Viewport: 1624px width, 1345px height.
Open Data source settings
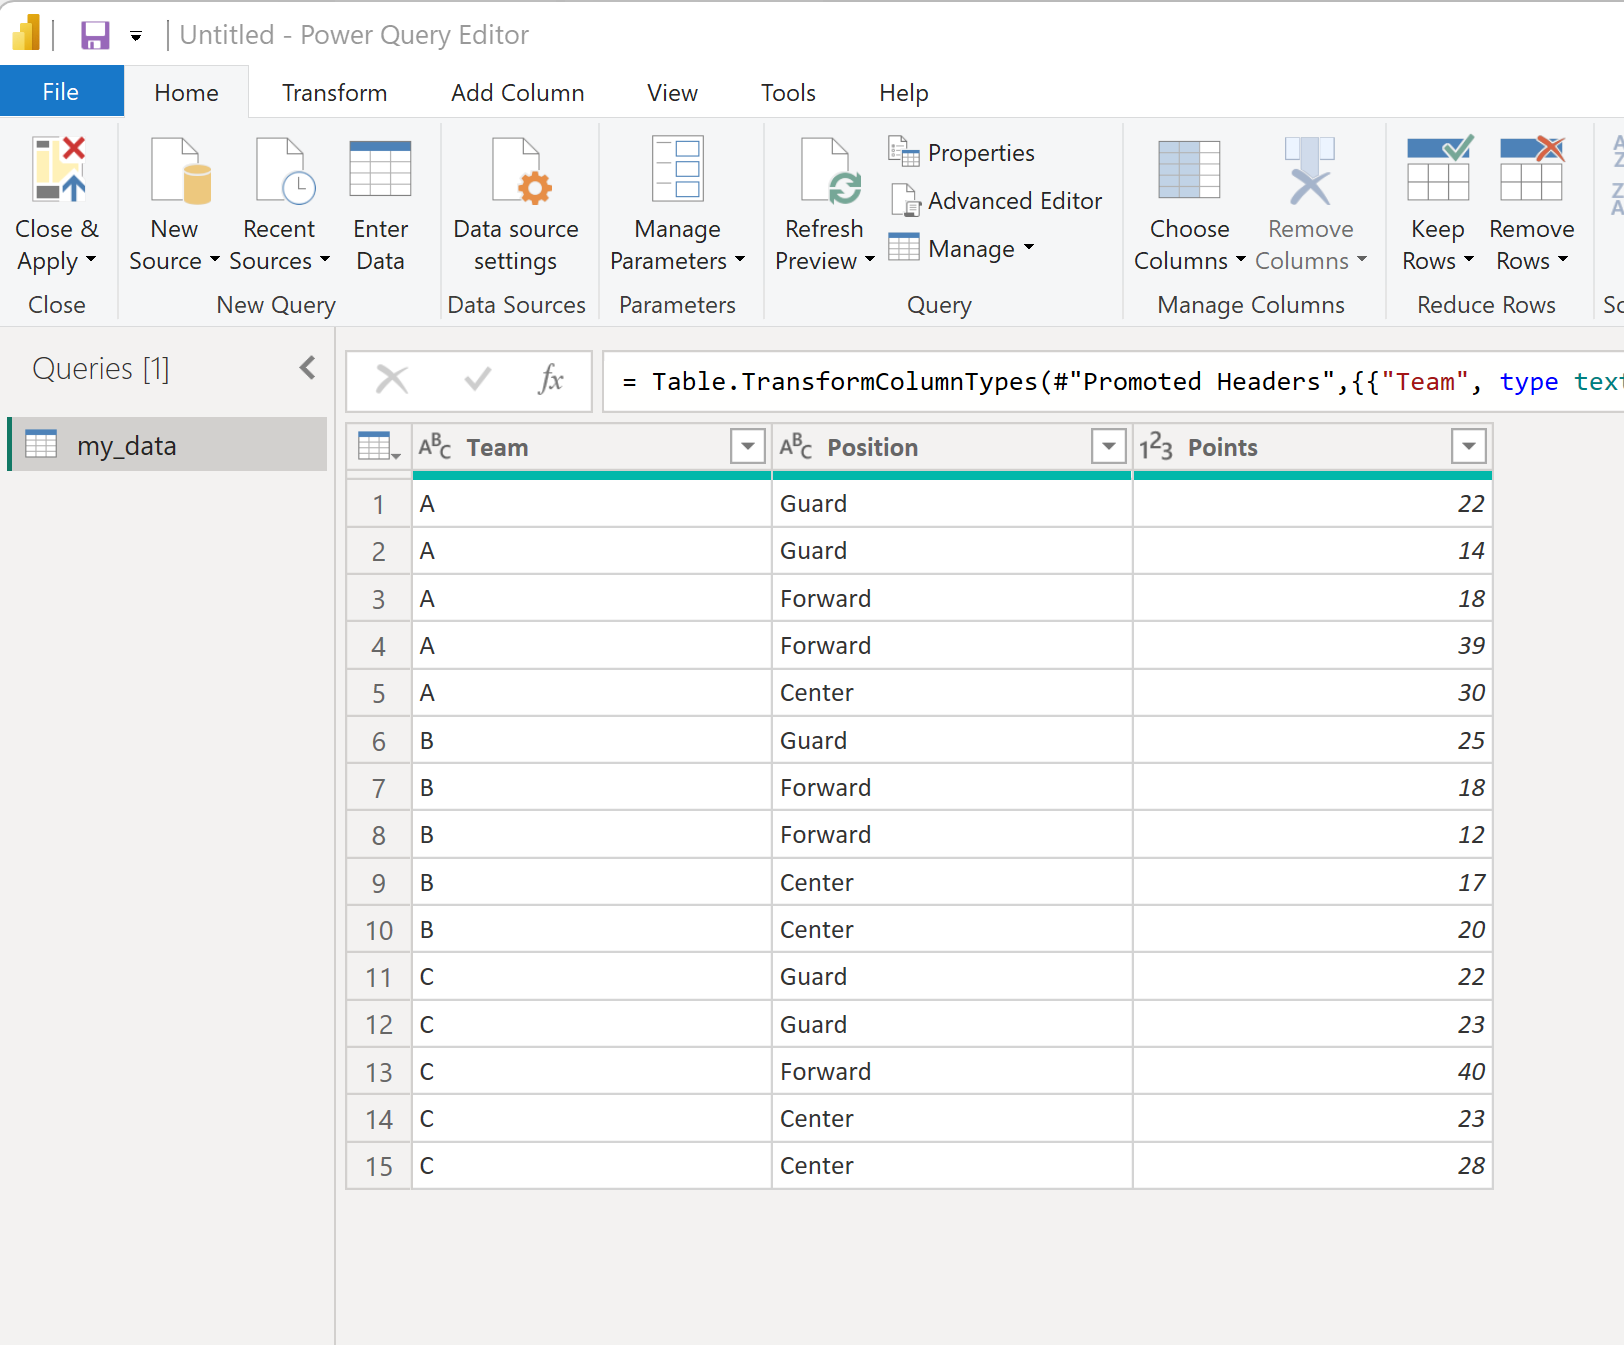tap(516, 180)
